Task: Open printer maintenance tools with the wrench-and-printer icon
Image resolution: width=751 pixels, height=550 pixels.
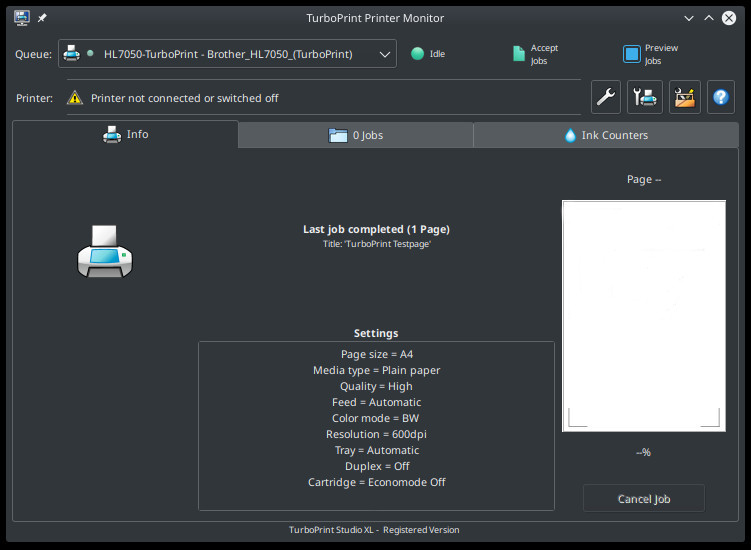Action: tap(645, 97)
